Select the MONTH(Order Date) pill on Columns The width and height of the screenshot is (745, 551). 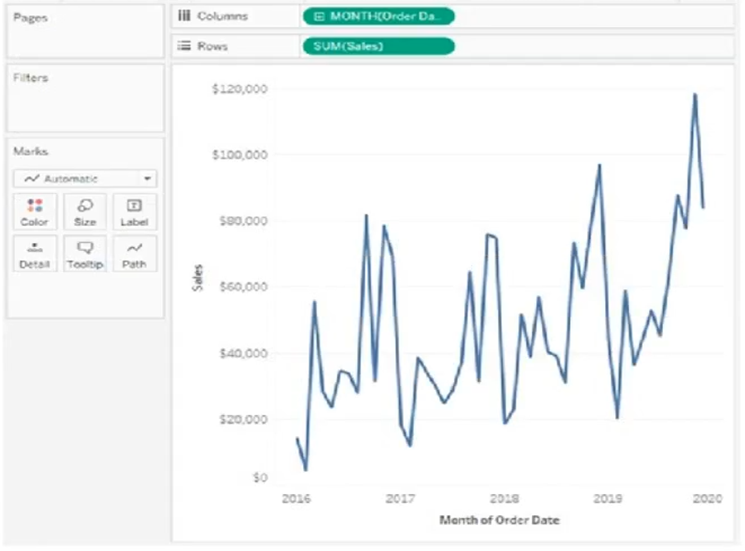378,17
